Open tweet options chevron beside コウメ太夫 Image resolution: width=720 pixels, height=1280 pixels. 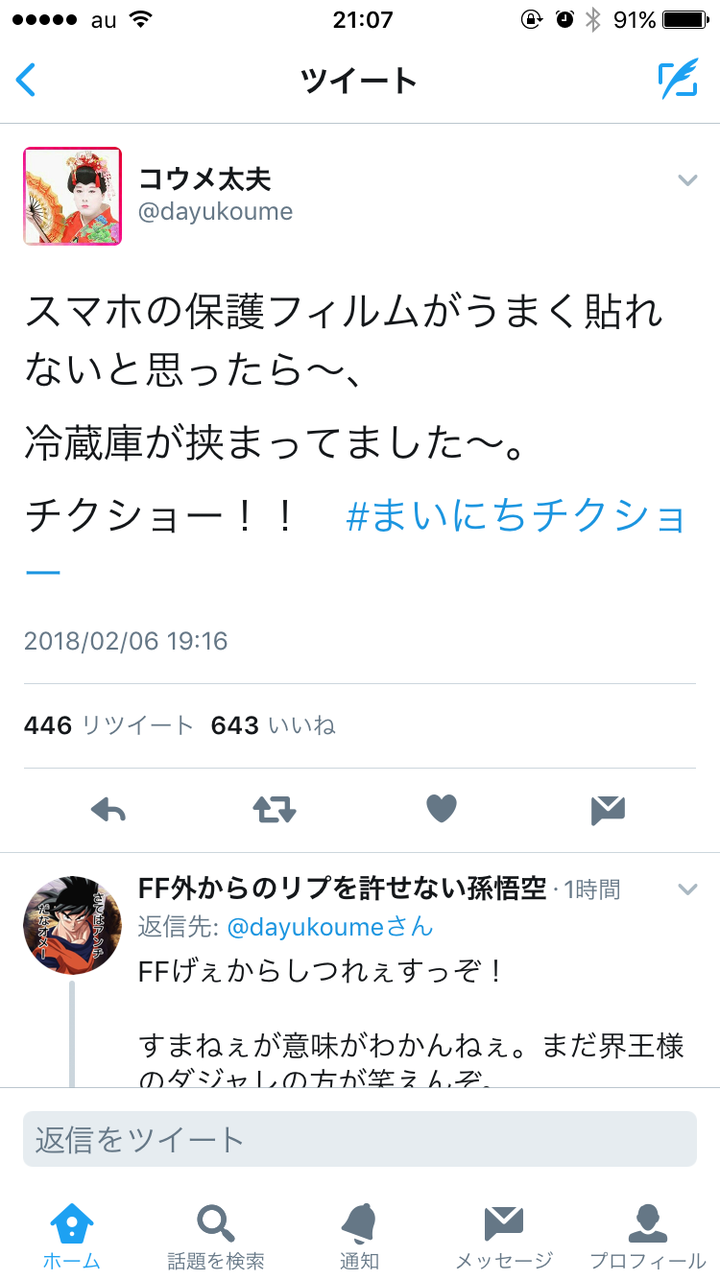click(687, 181)
